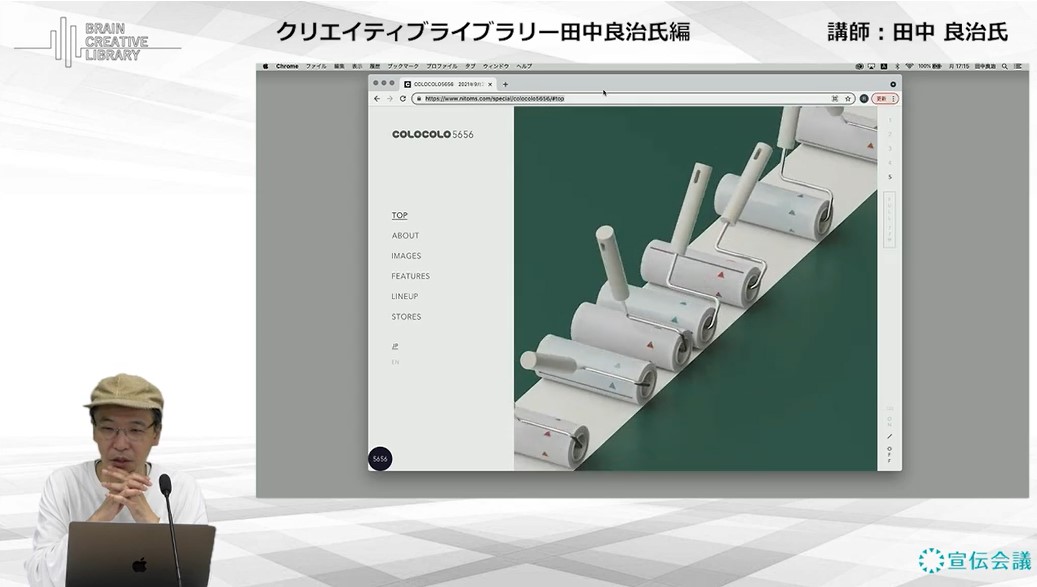Switch site language to EN
This screenshot has height=587, width=1037.
395,362
